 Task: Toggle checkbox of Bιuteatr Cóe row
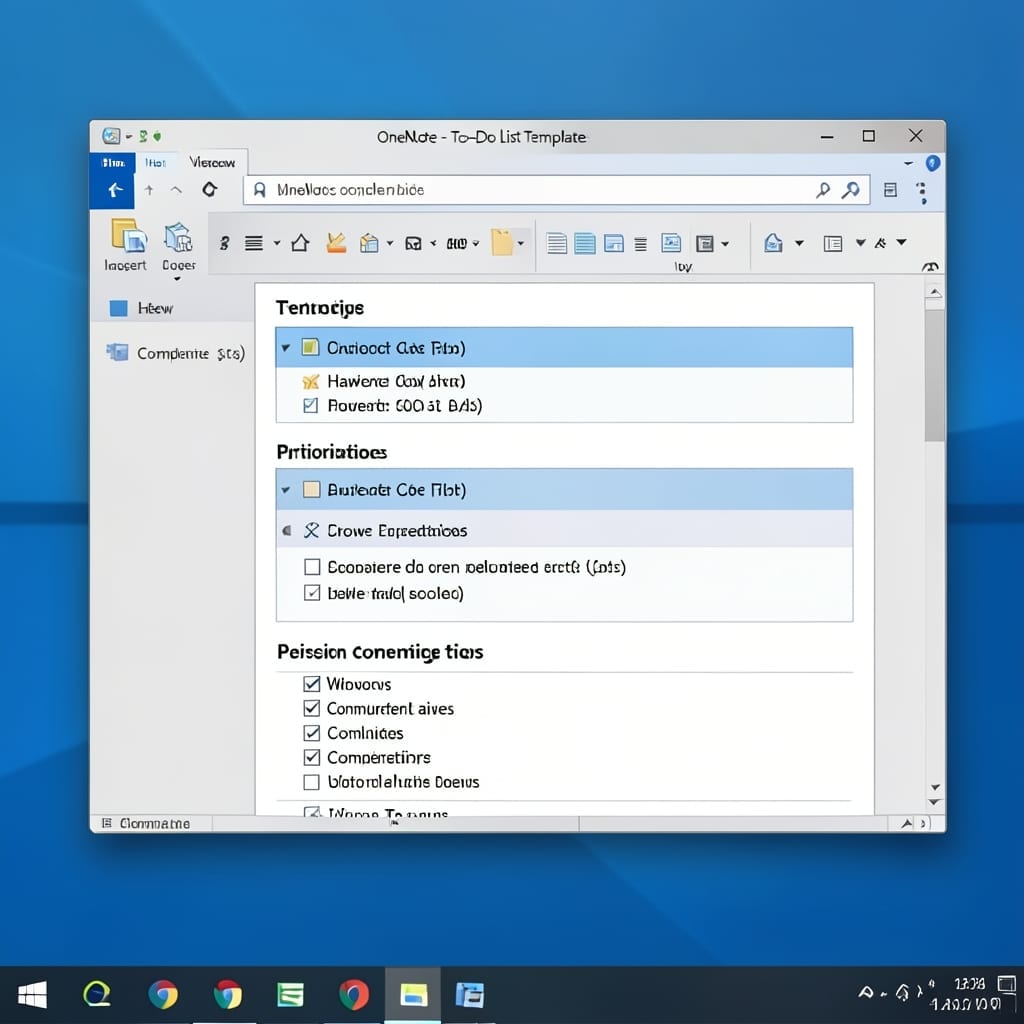coord(312,489)
